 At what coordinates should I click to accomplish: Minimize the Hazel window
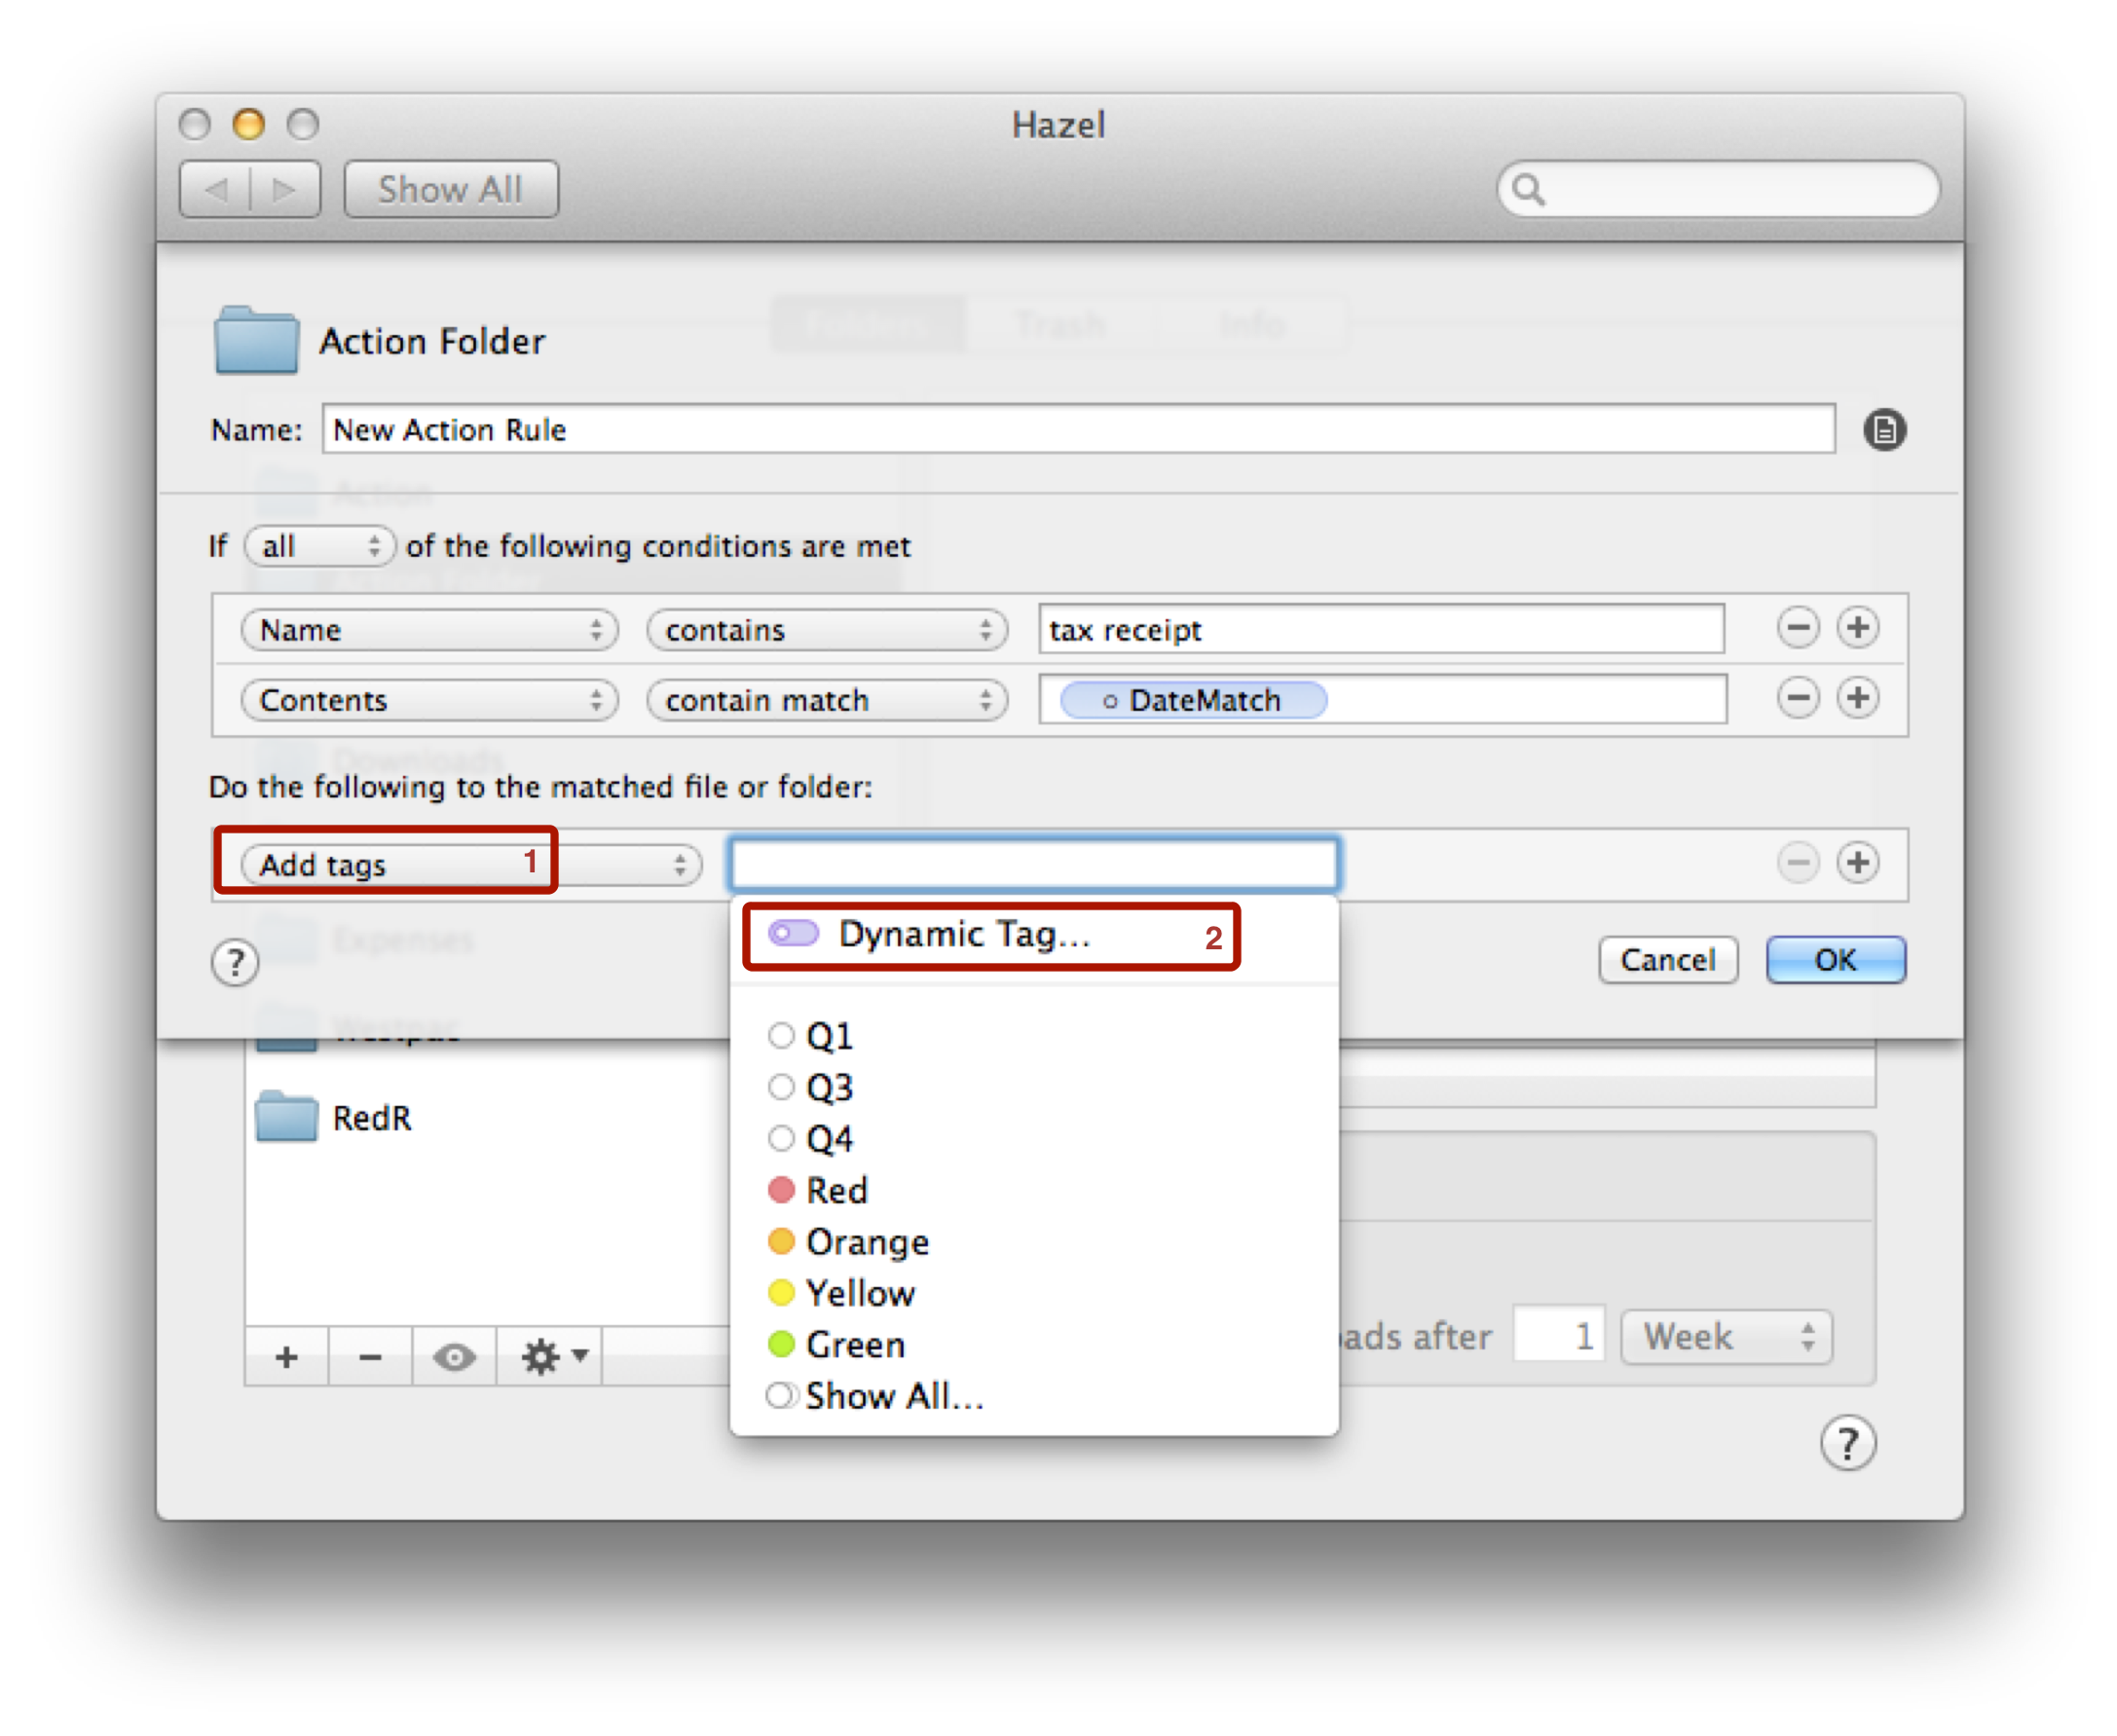[x=248, y=124]
